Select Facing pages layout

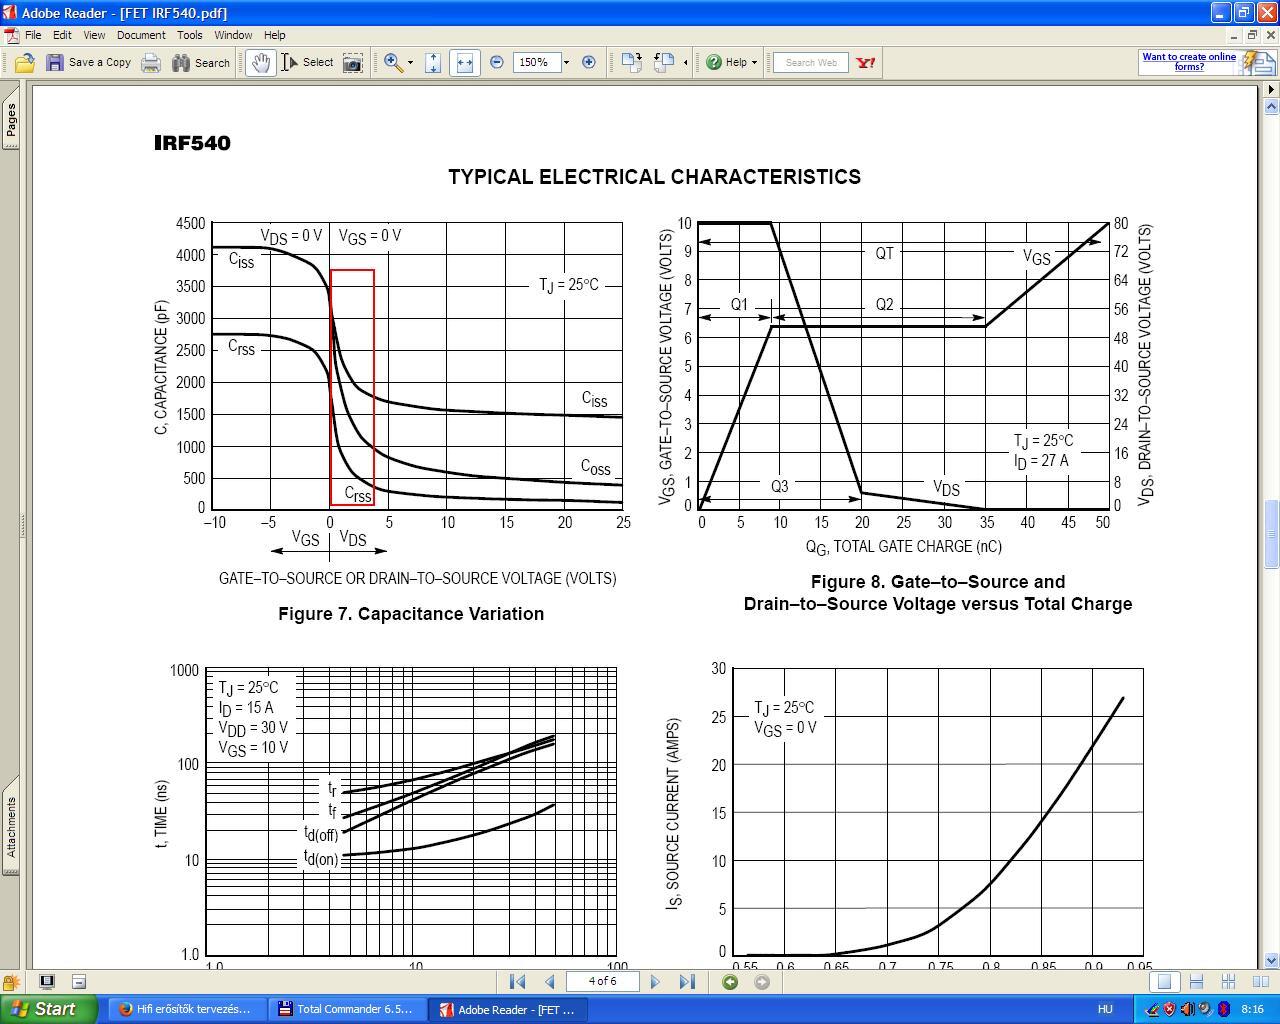1260,982
